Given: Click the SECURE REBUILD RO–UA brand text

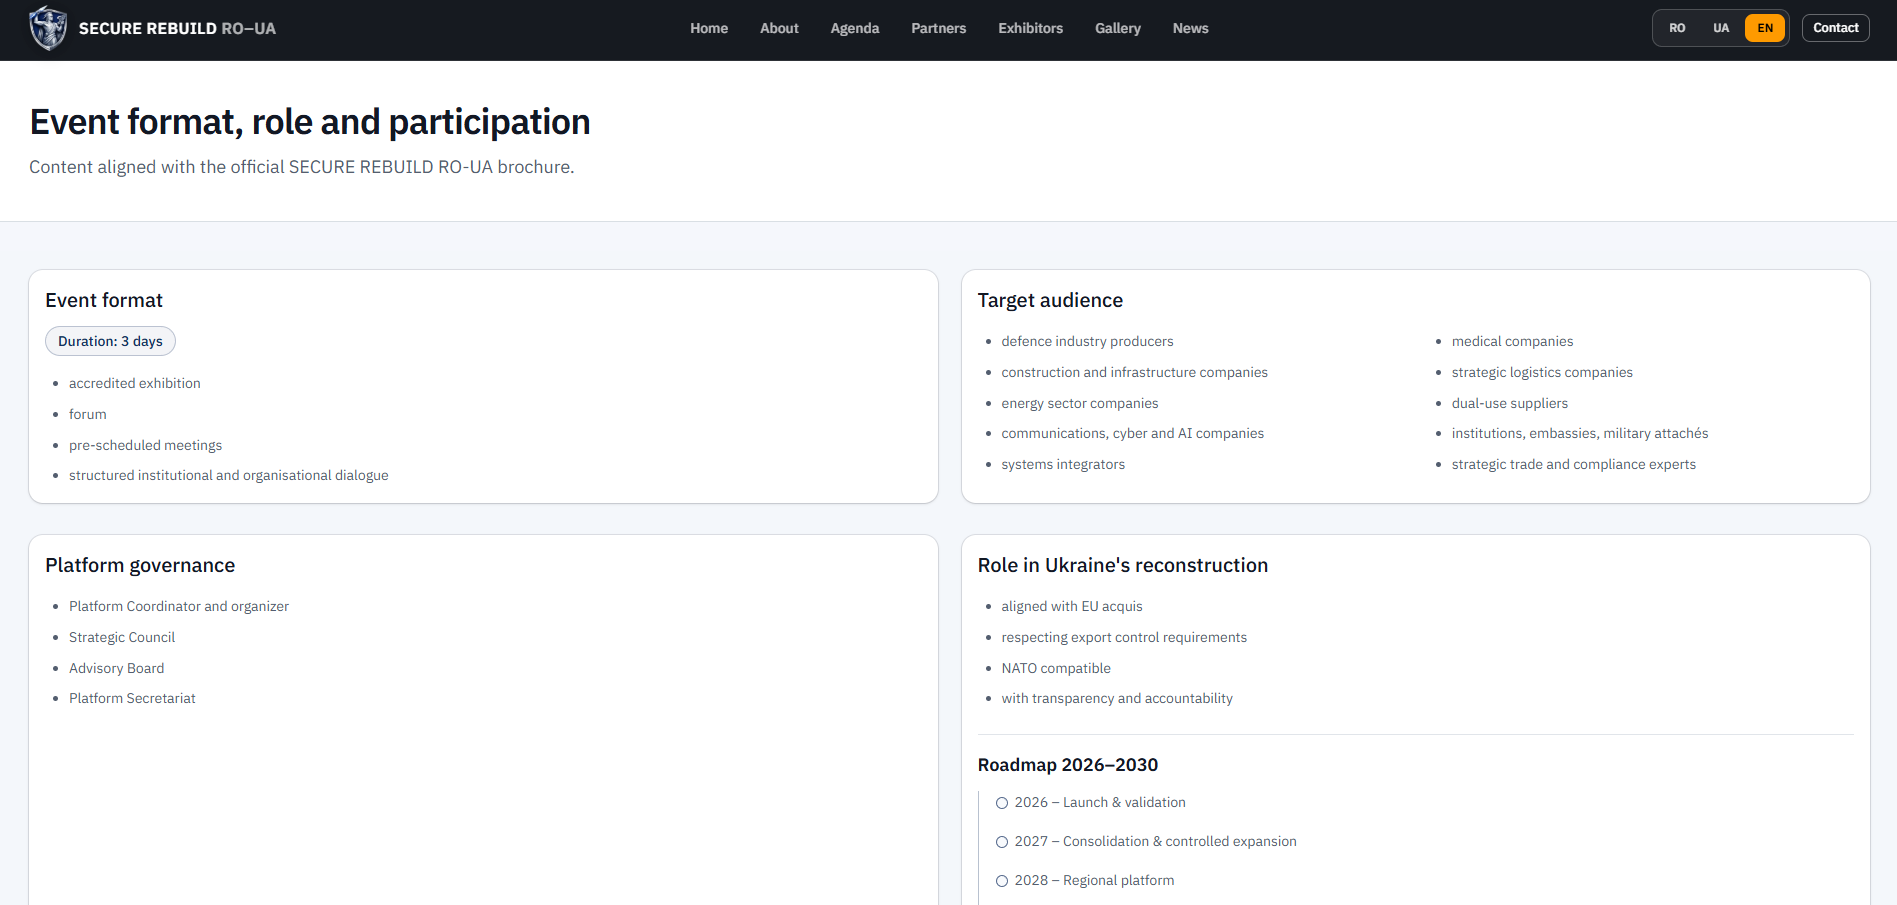Looking at the screenshot, I should (177, 29).
